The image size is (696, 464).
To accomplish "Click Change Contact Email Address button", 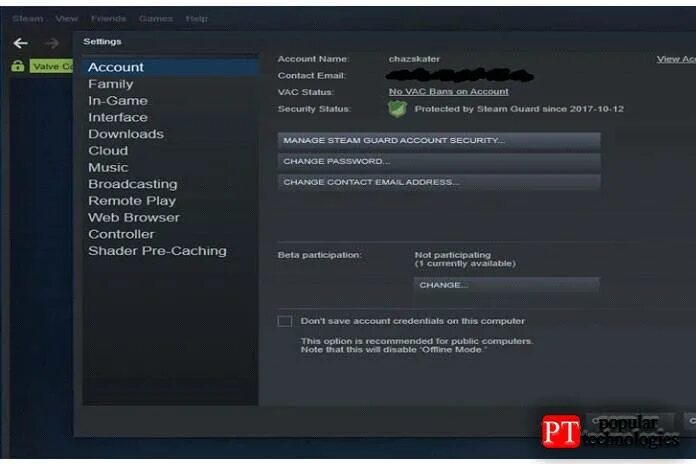I will [439, 182].
